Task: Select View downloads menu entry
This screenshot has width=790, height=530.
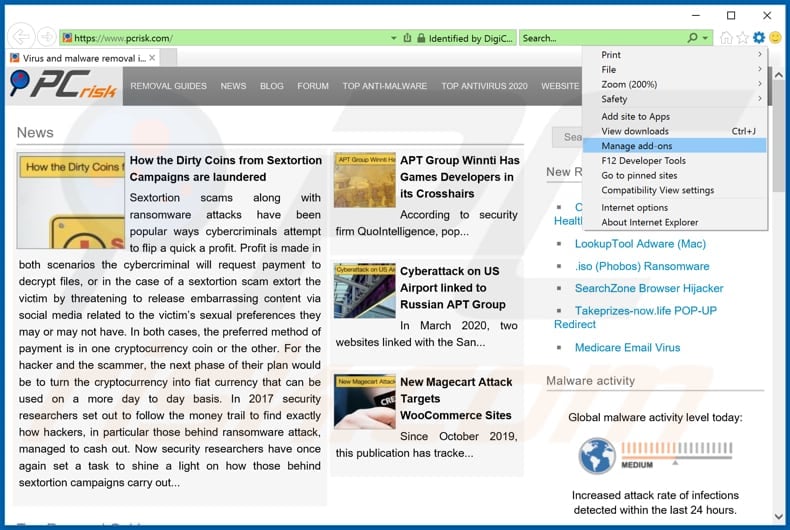Action: [x=675, y=131]
